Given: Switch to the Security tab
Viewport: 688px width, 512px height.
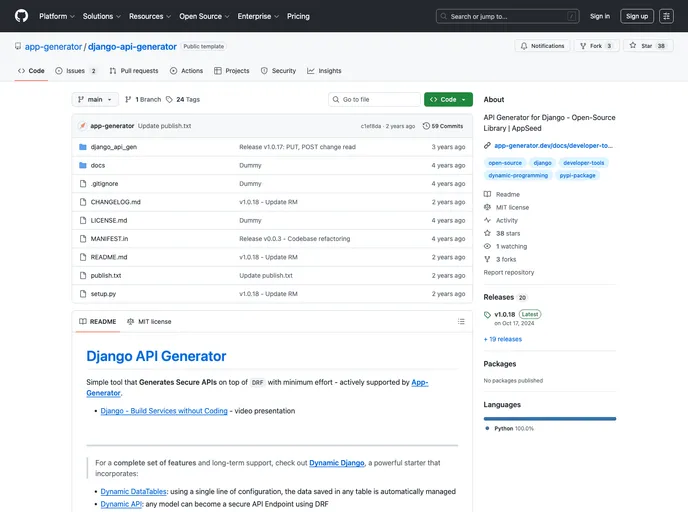Looking at the screenshot, I should (278, 71).
